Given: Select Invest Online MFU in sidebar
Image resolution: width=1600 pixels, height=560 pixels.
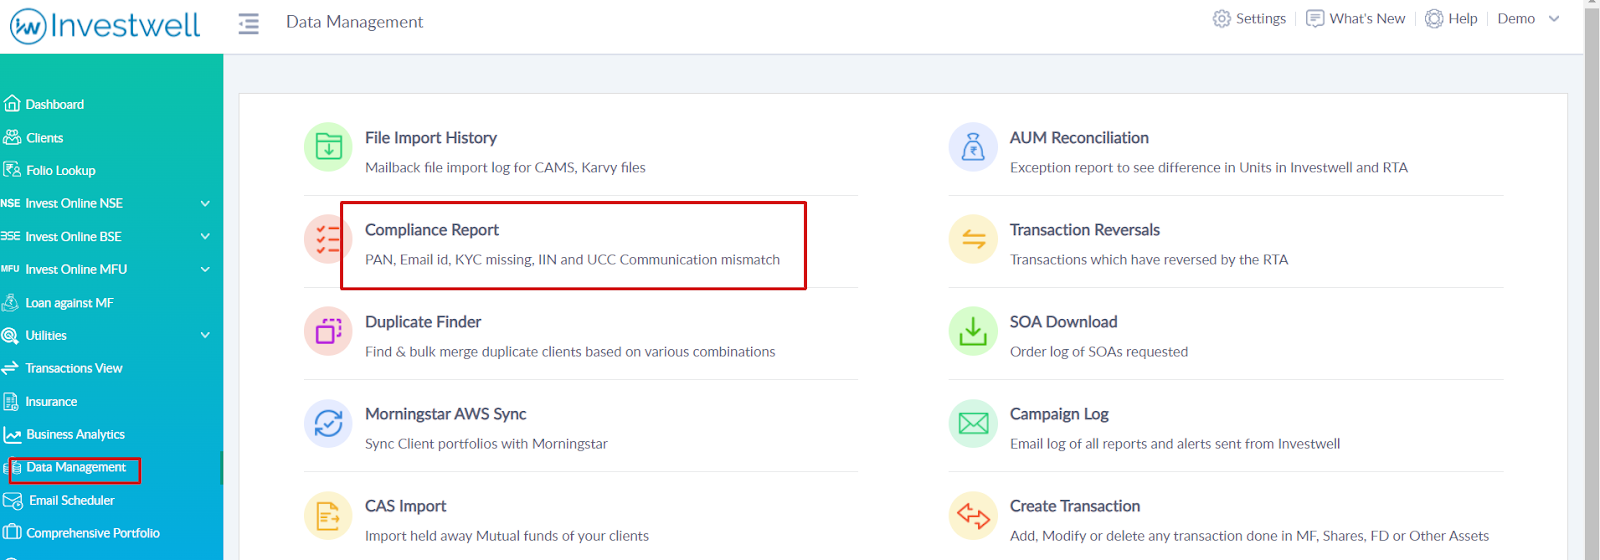Looking at the screenshot, I should click(x=76, y=270).
